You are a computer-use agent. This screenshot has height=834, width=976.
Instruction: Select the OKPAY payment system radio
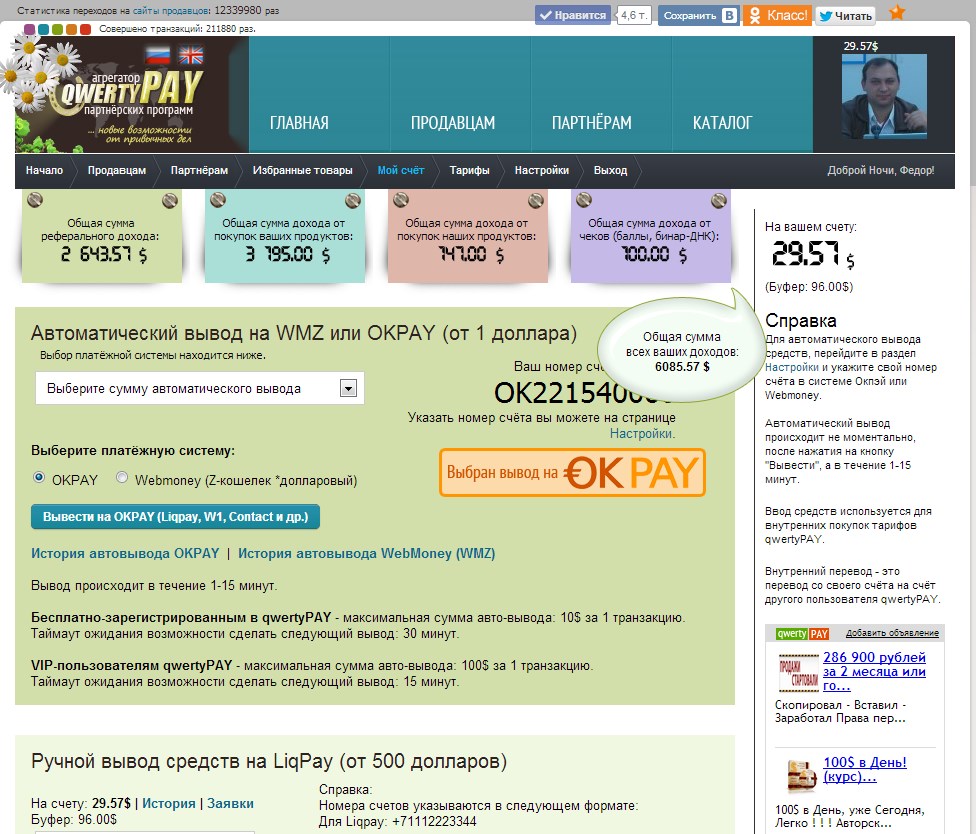[40, 478]
